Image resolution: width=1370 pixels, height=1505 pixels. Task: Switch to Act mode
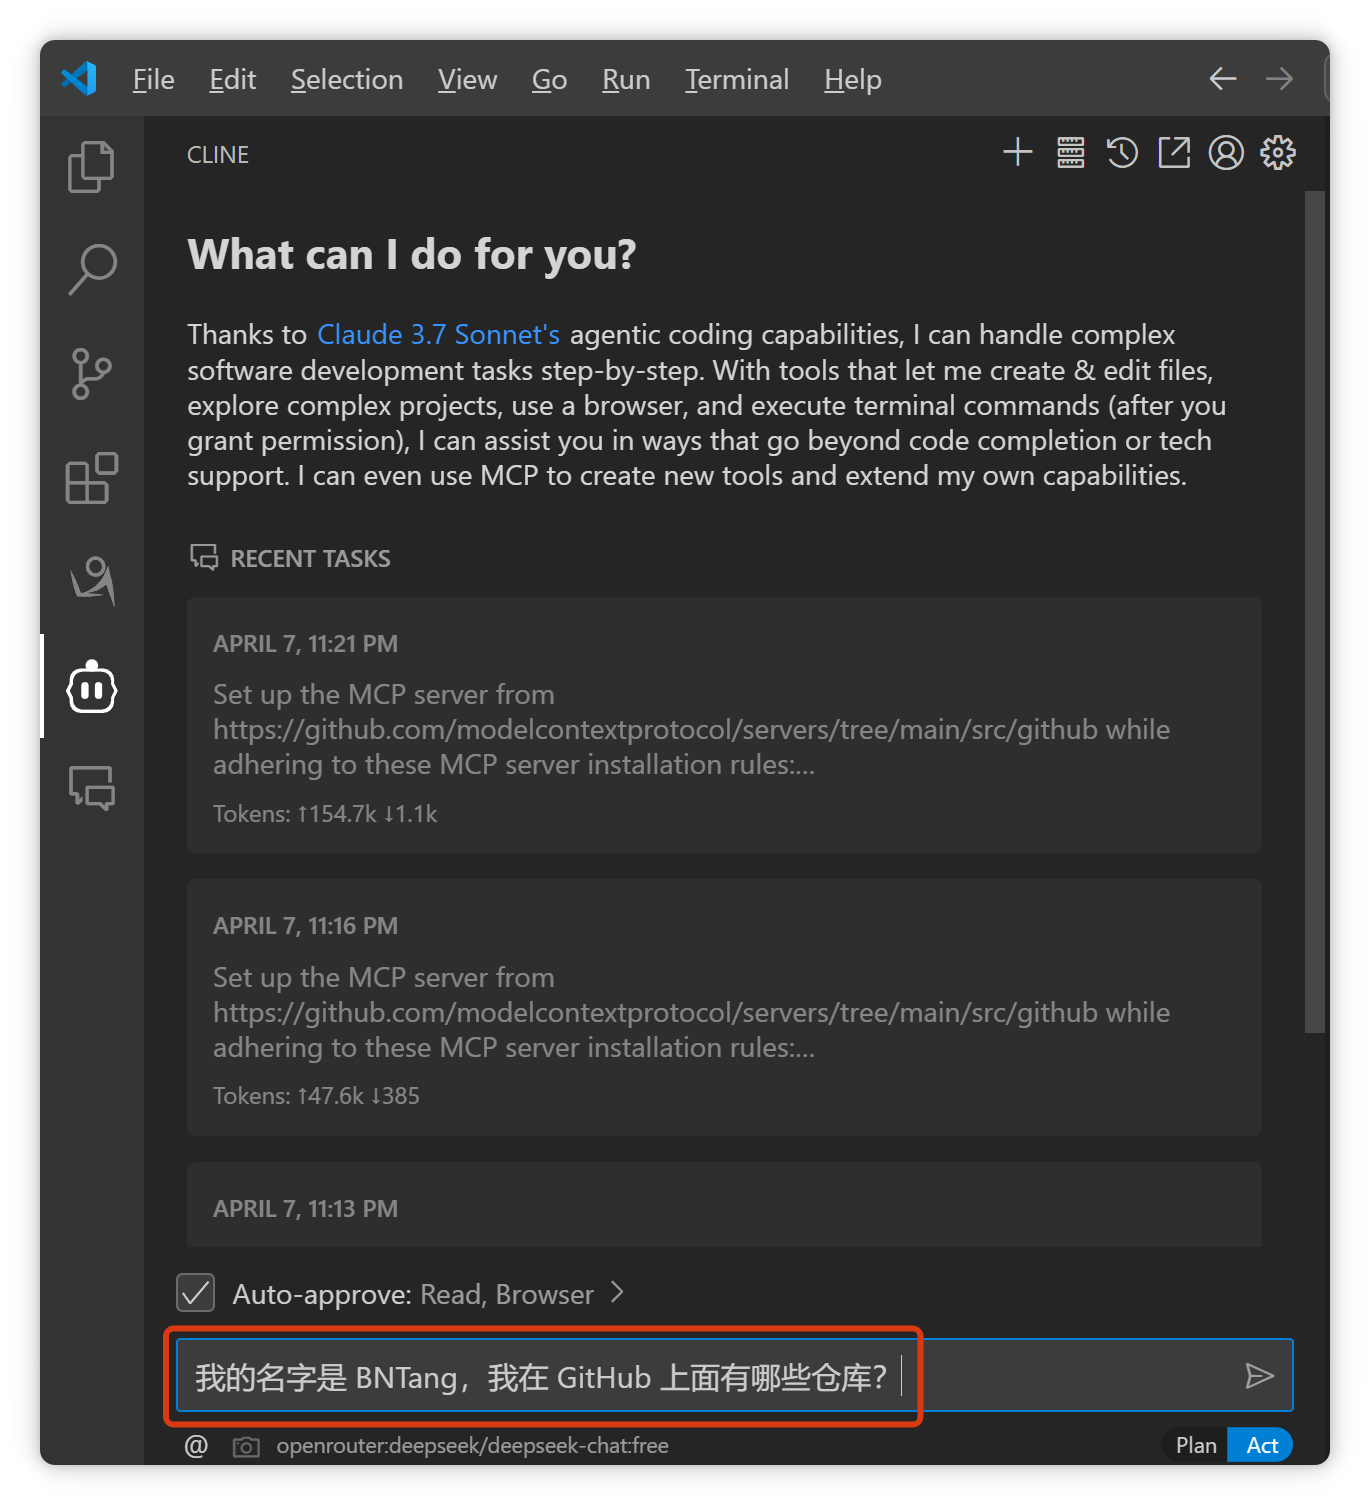[1261, 1445]
